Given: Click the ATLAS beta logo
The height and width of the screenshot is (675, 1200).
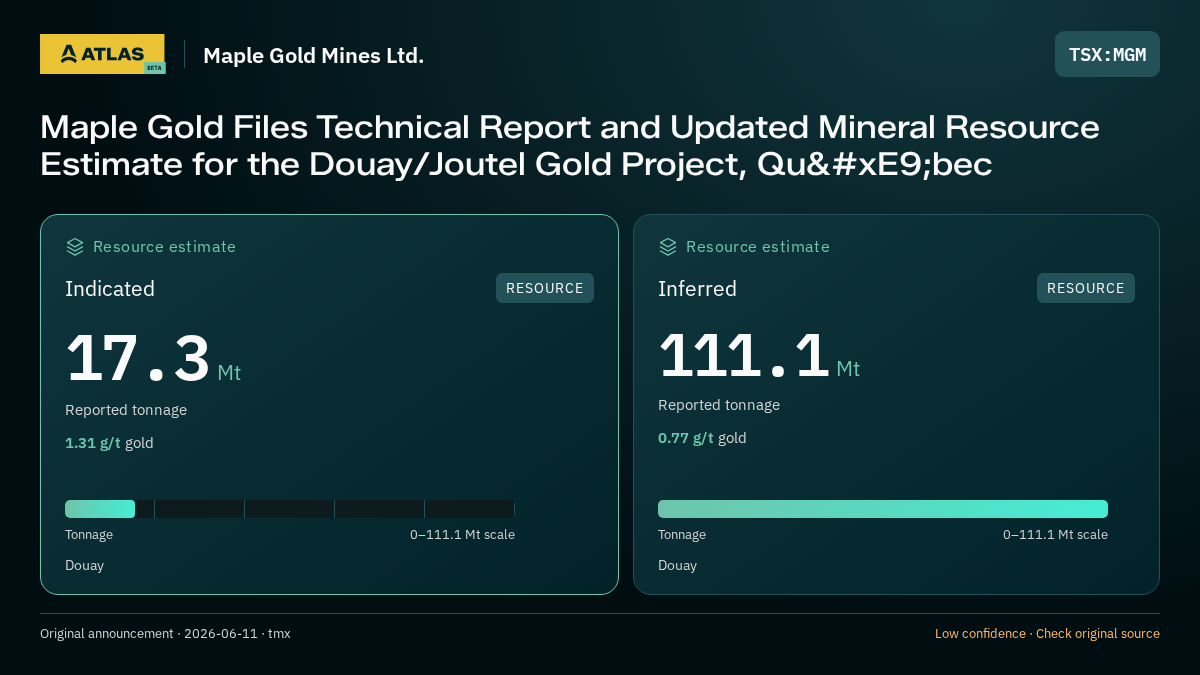Looking at the screenshot, I should [x=102, y=54].
